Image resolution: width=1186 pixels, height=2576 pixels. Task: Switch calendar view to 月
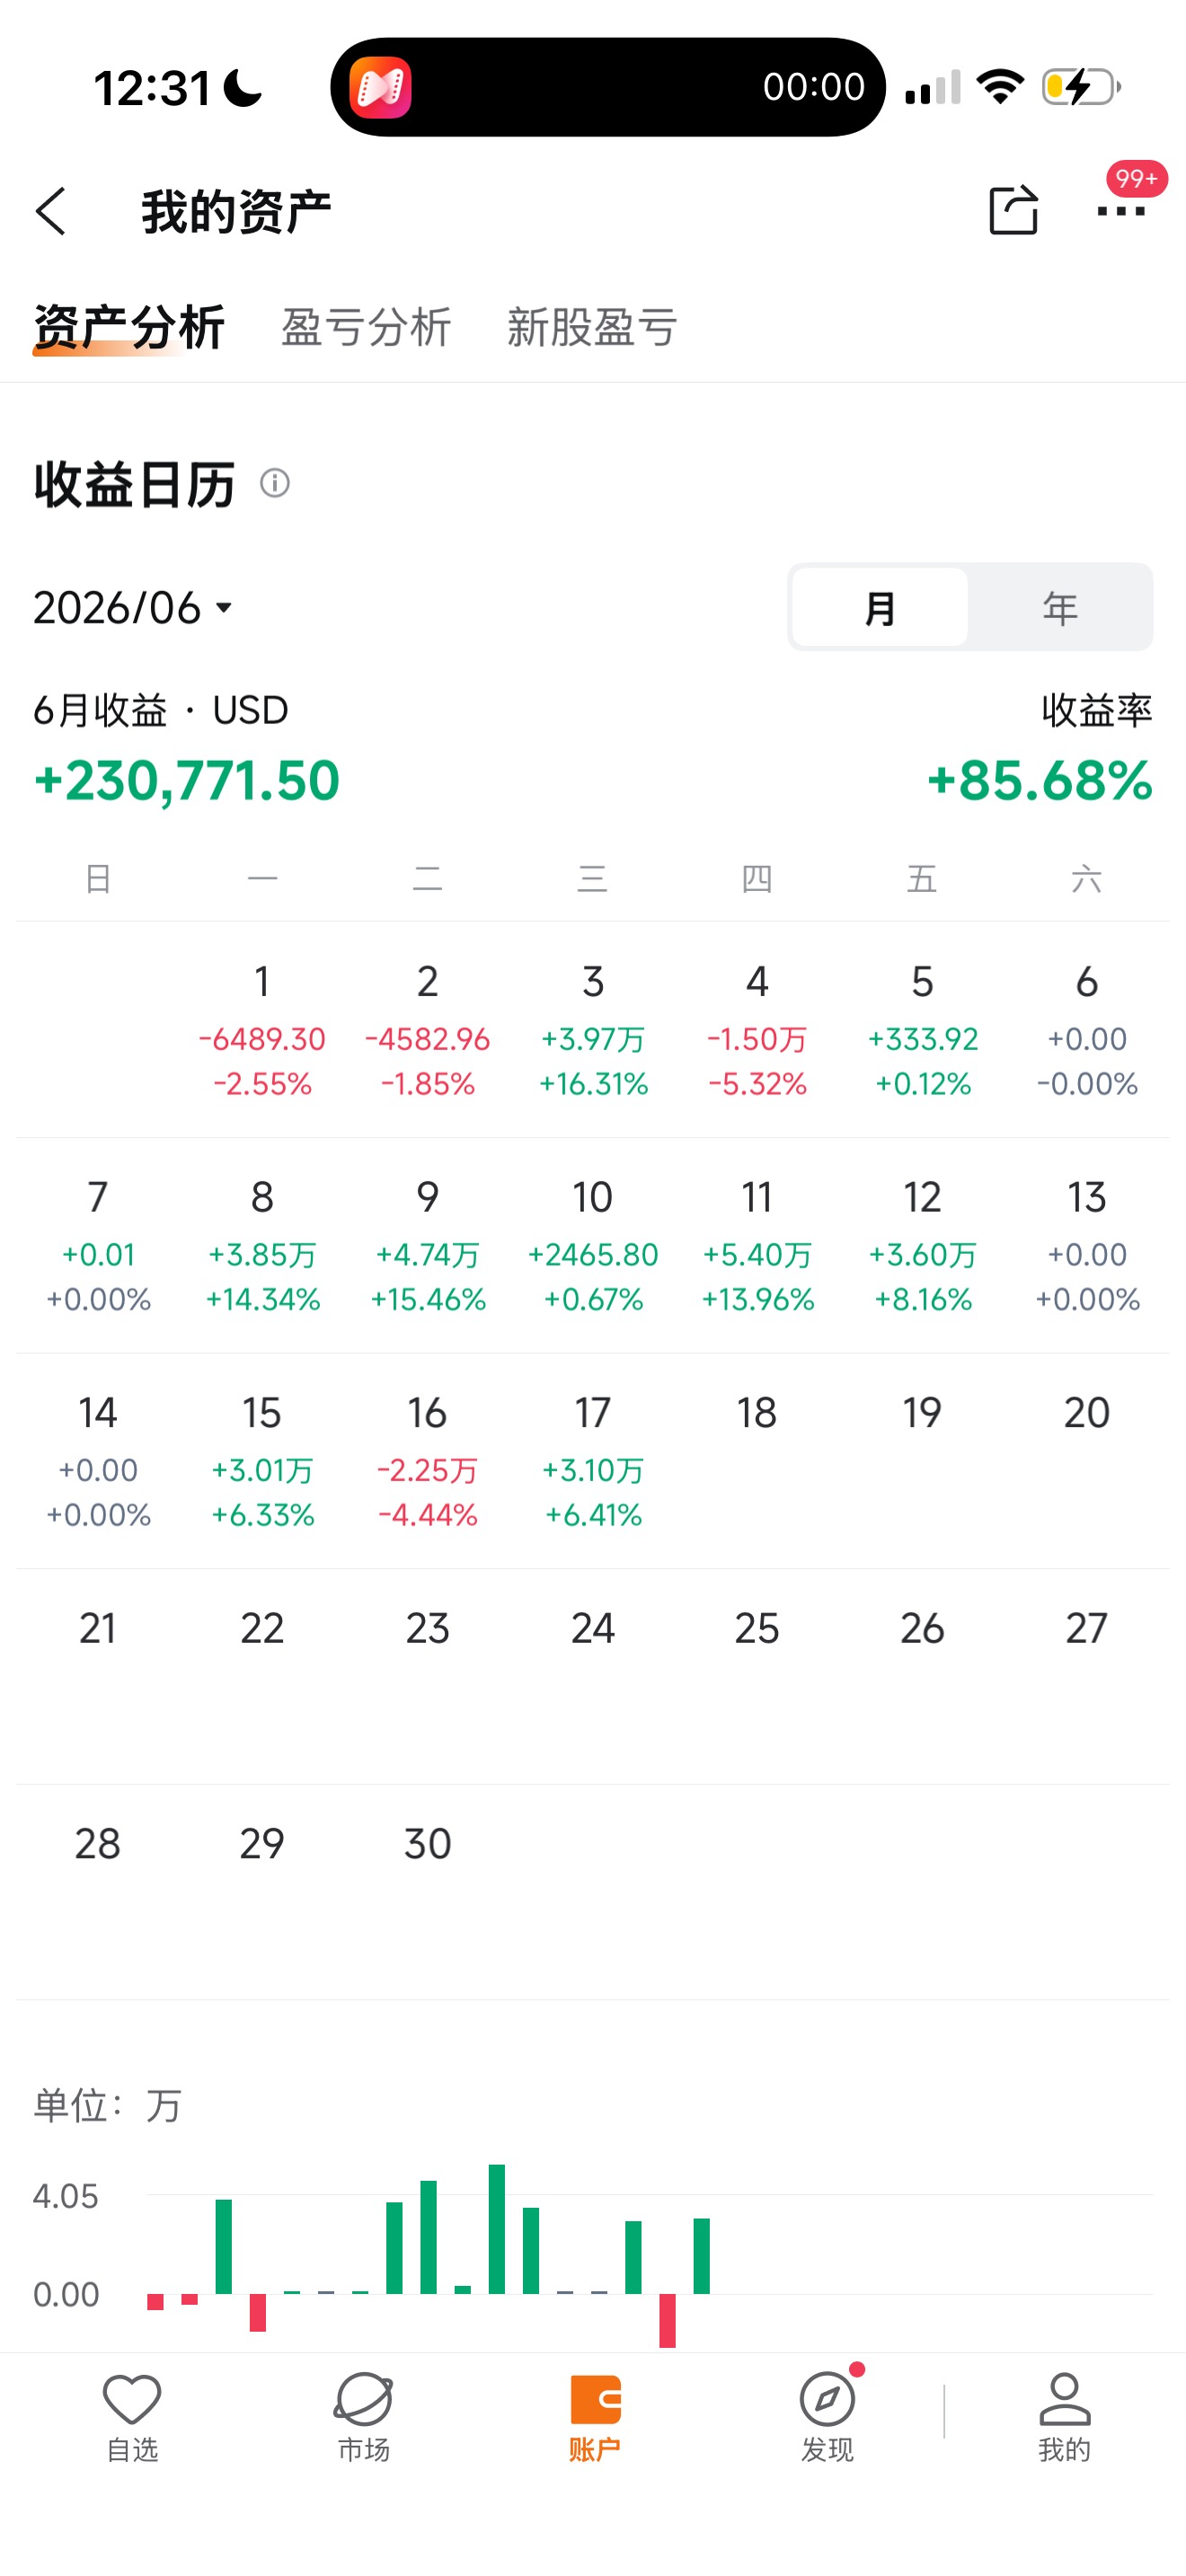point(880,607)
